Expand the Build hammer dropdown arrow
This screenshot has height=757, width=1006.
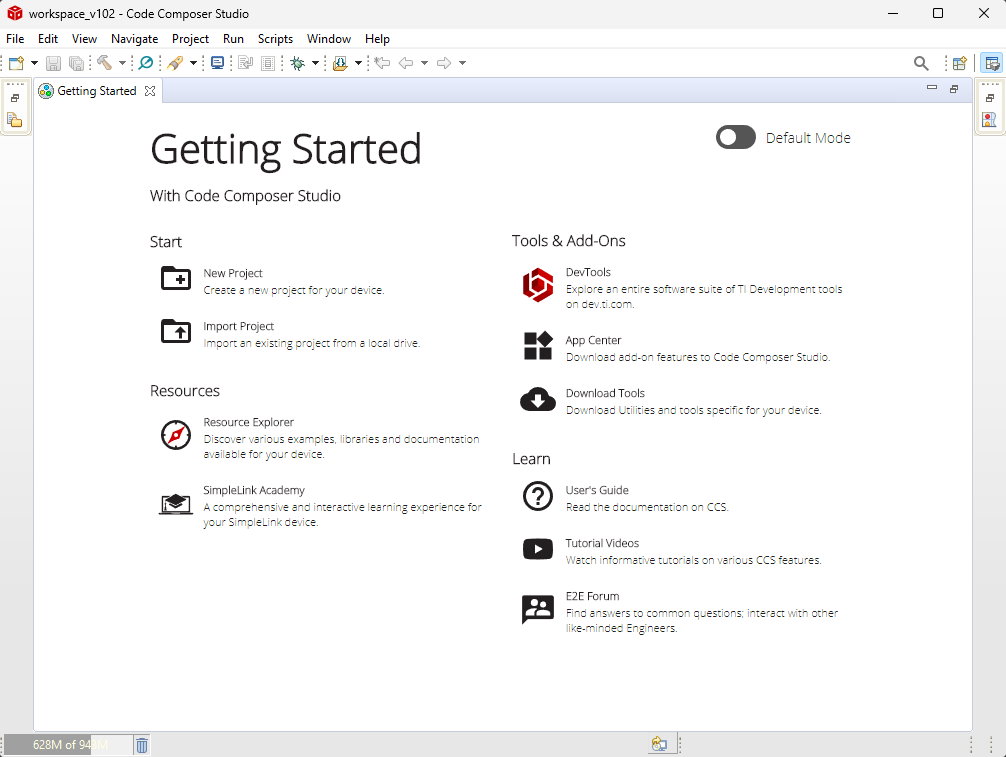(x=122, y=63)
